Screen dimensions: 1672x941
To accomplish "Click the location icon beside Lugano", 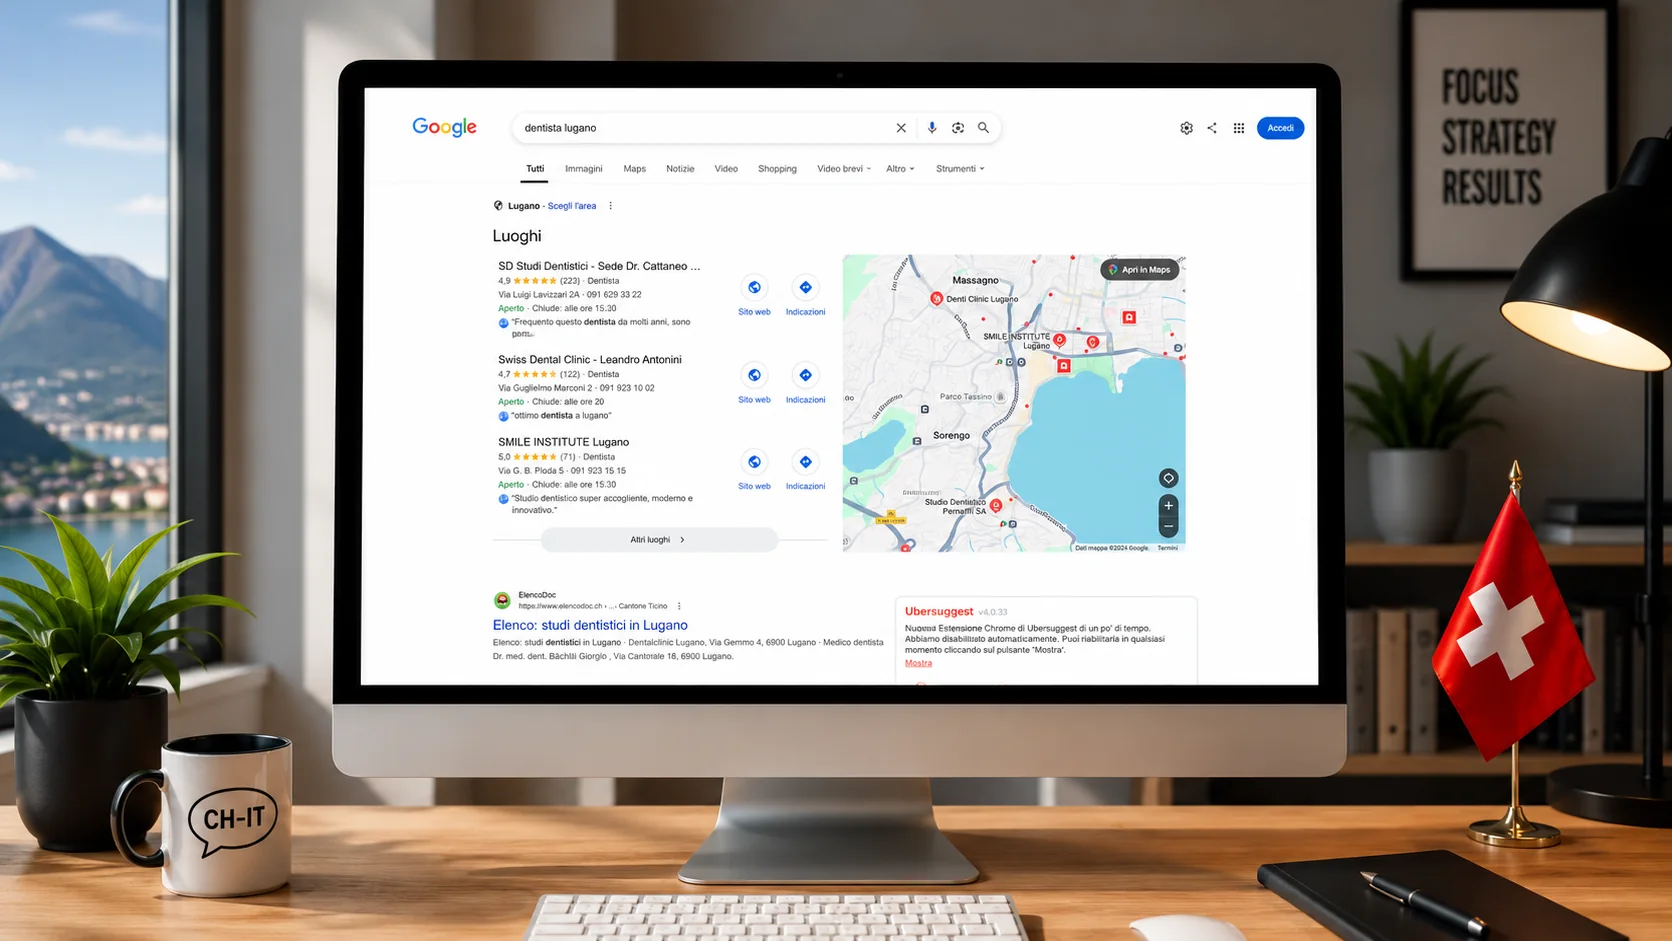I will pos(498,206).
